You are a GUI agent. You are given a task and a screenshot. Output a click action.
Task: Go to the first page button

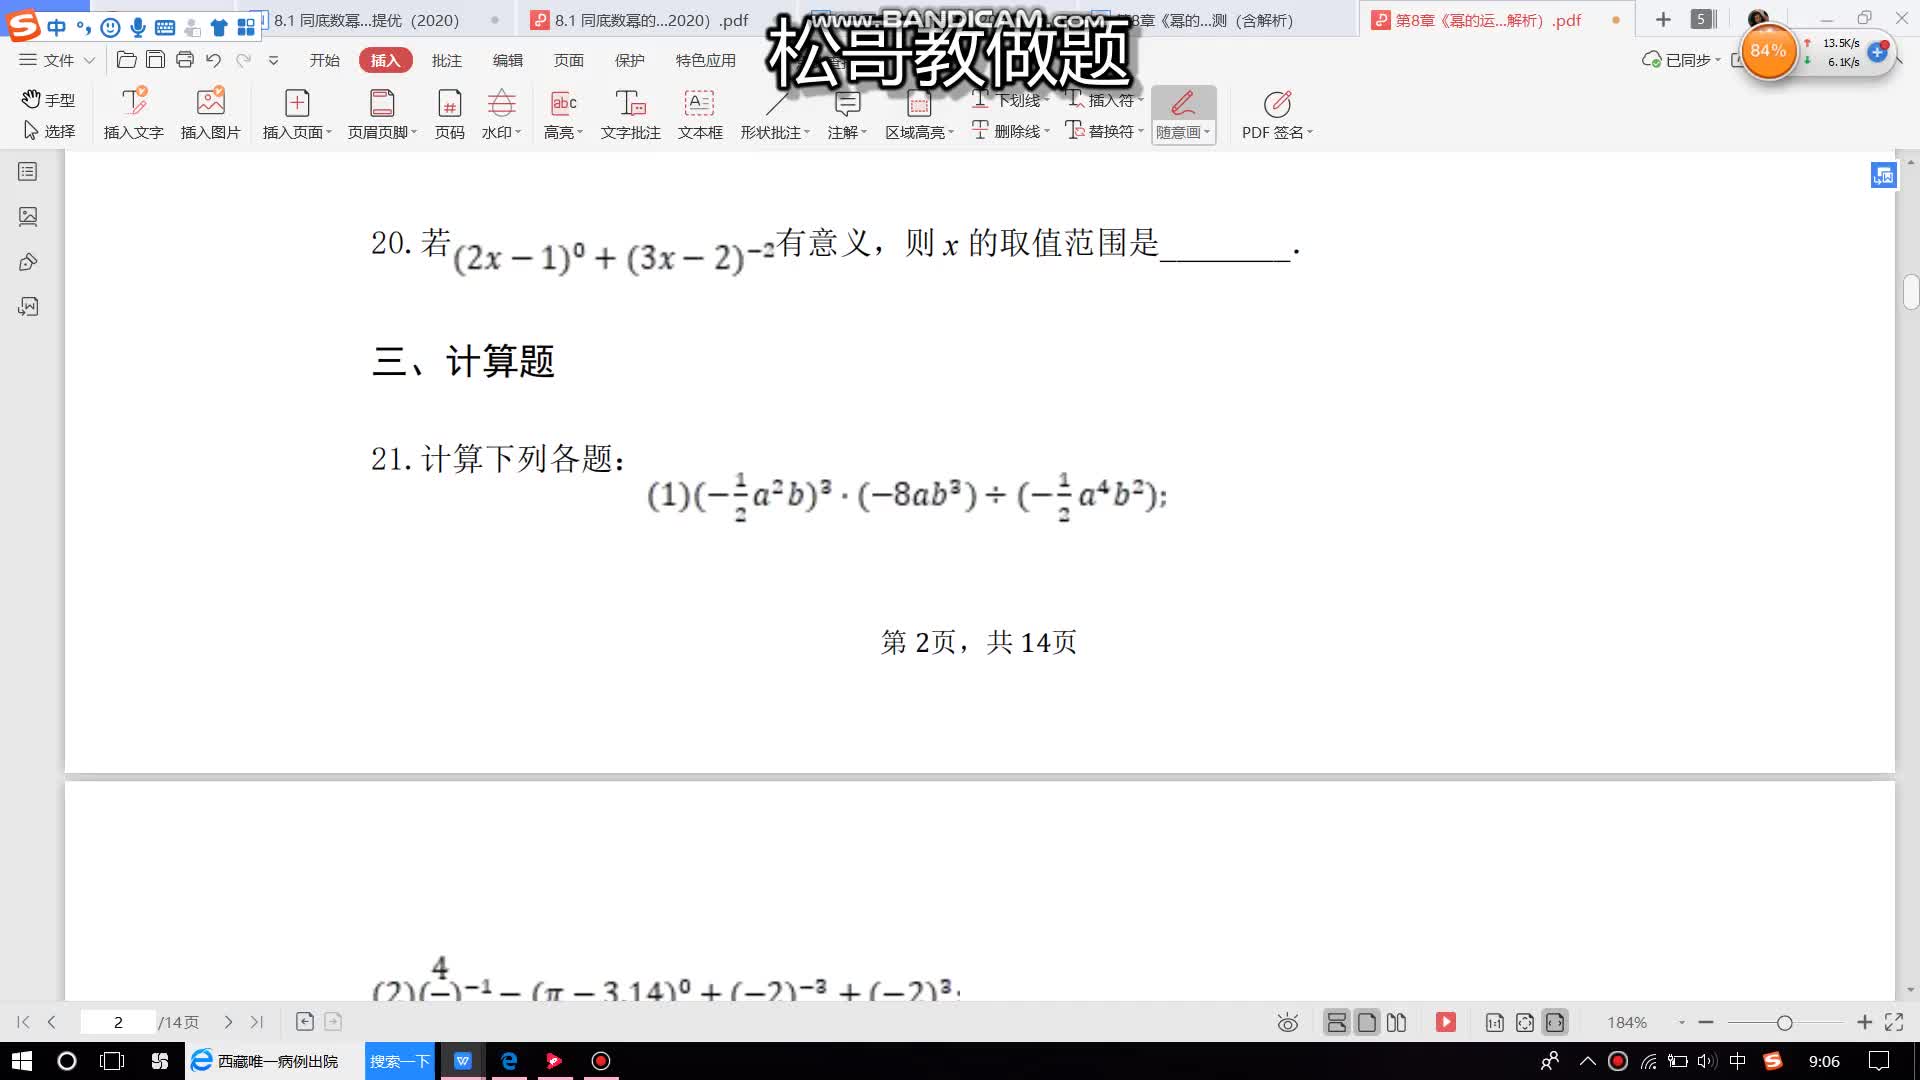23,1022
